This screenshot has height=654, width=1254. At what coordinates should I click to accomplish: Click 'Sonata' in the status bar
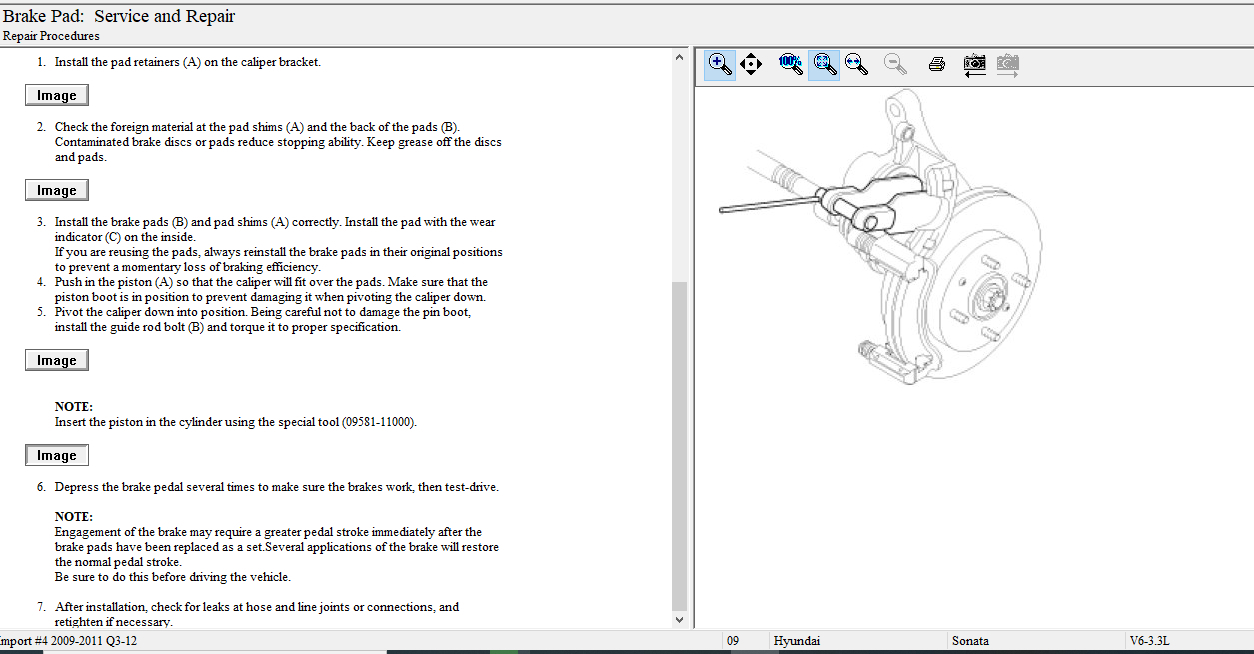tap(970, 641)
